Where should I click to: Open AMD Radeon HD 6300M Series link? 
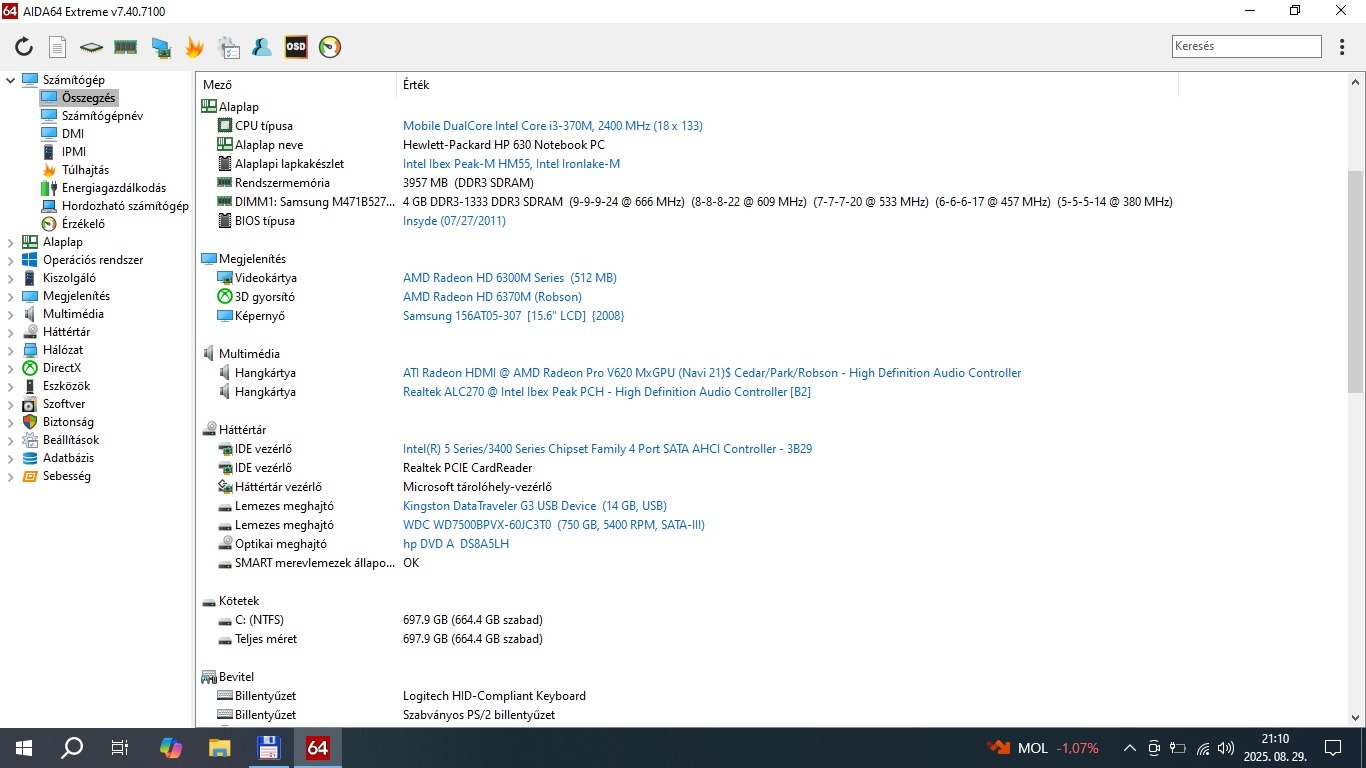pos(510,278)
